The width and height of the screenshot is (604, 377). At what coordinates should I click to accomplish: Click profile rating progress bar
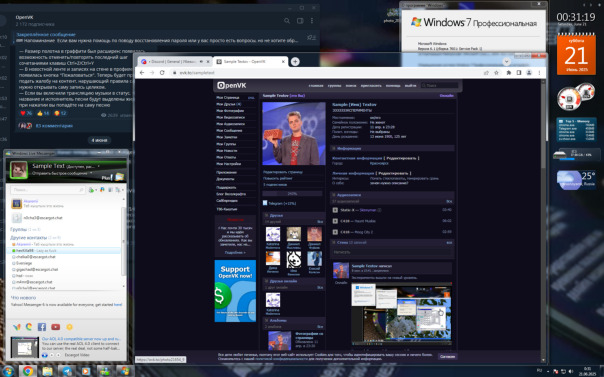pos(292,194)
